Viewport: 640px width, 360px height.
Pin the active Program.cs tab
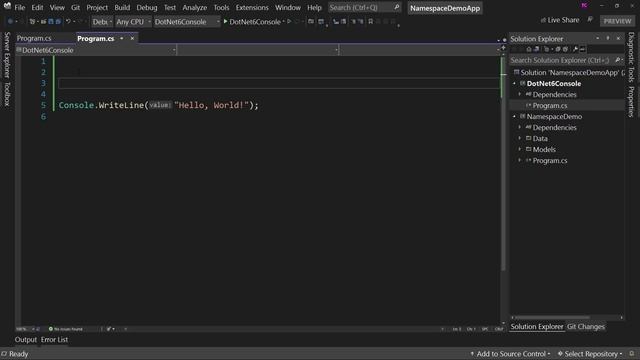122,38
